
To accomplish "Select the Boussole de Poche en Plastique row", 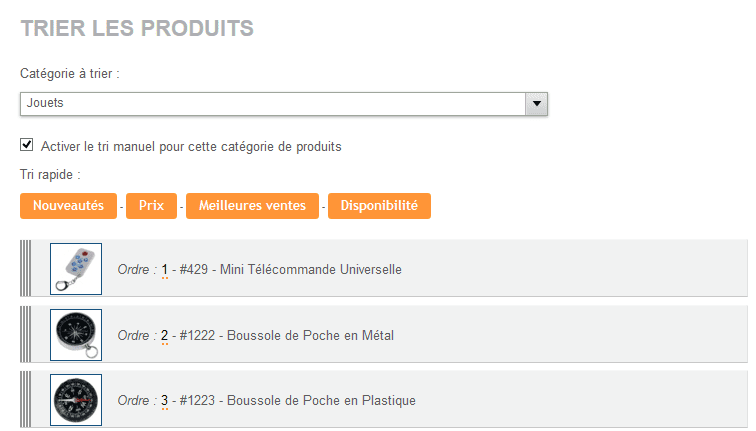I will 384,399.
